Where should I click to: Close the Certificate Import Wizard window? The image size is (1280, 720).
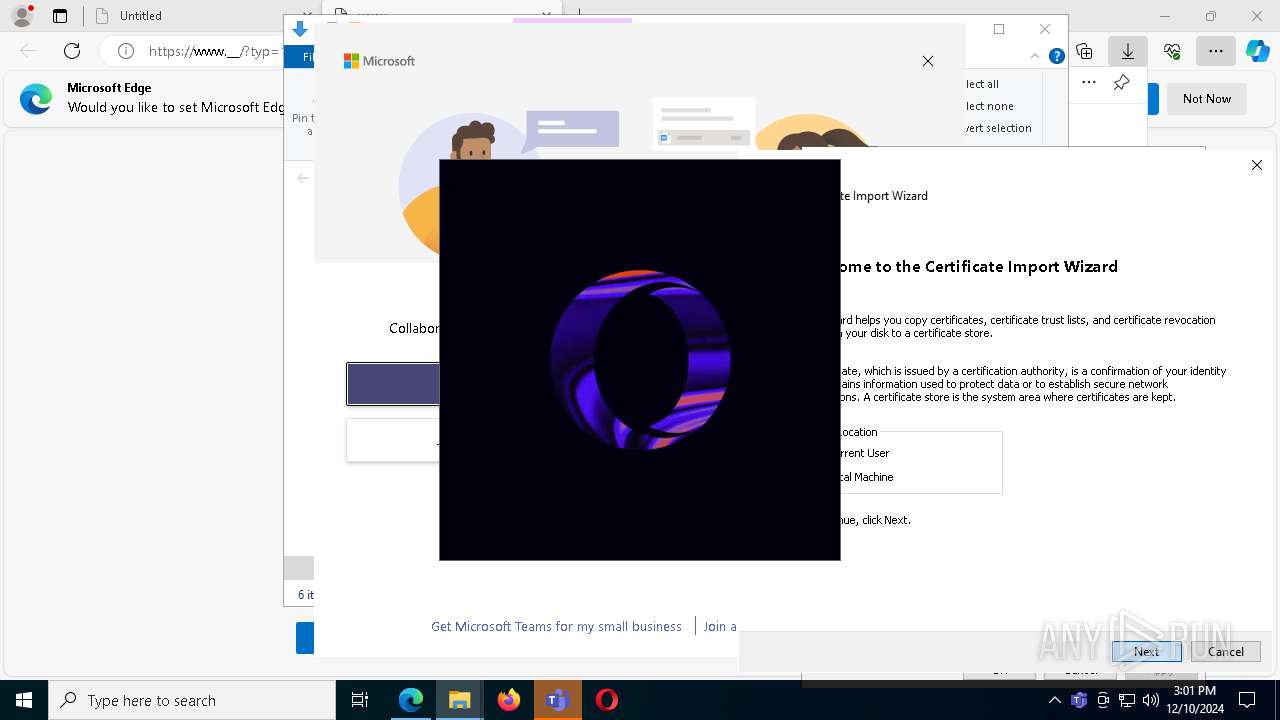tap(1257, 165)
